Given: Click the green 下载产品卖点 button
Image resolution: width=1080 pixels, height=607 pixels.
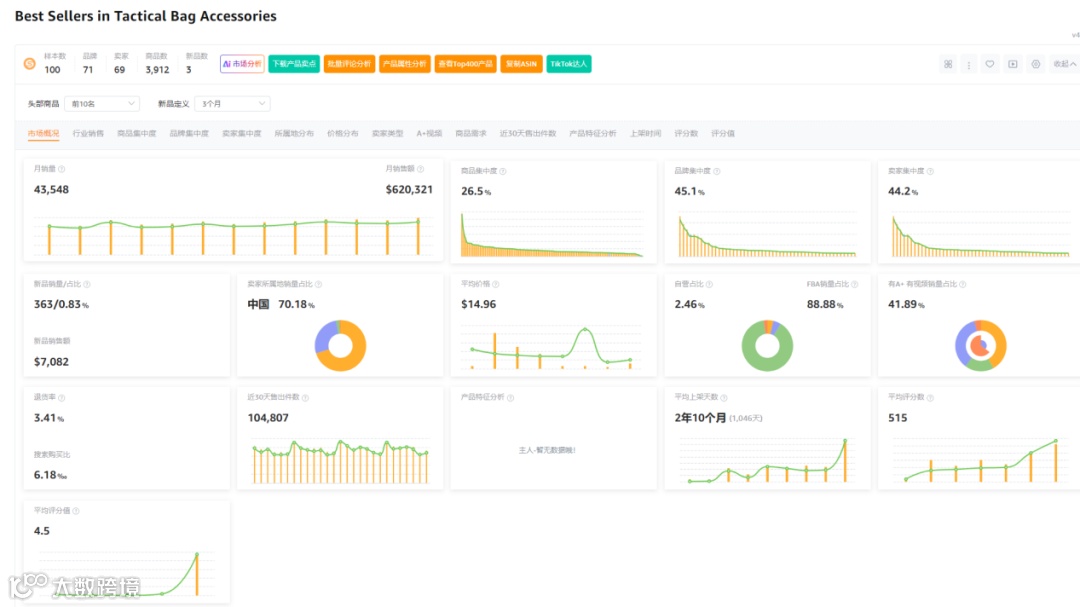Looking at the screenshot, I should point(294,64).
